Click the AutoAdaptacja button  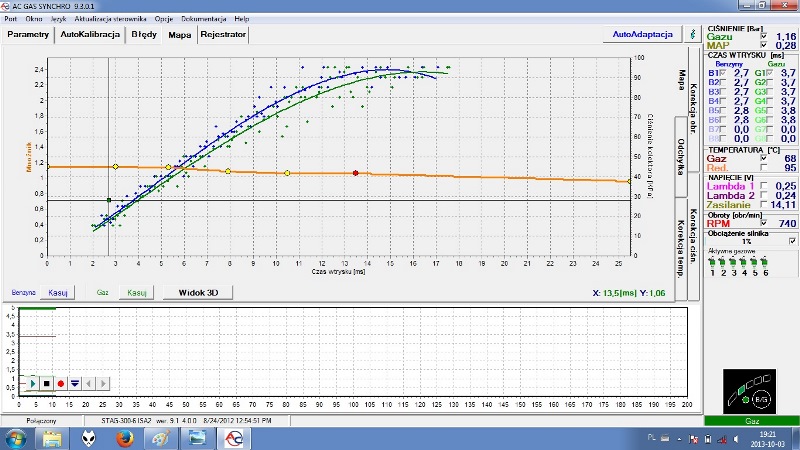point(642,34)
